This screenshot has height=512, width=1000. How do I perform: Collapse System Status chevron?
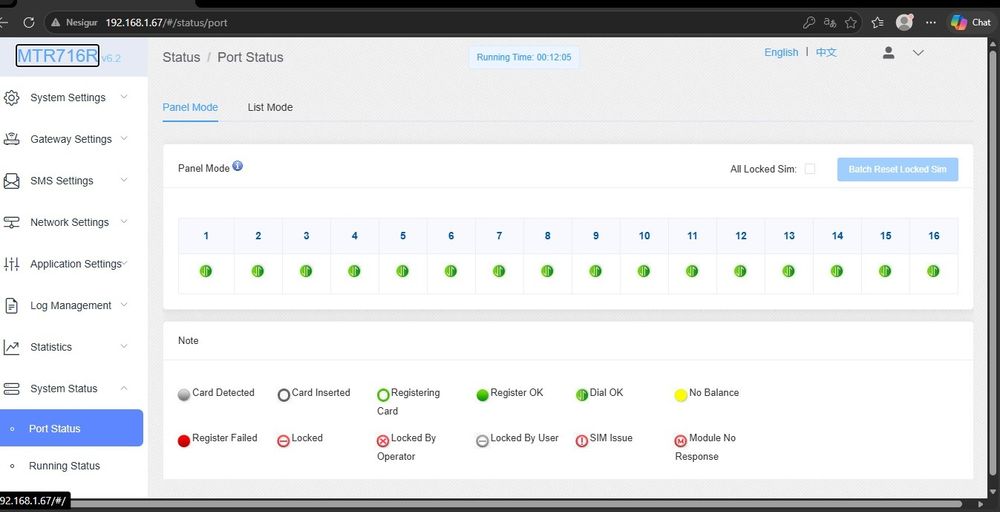pyautogui.click(x=124, y=388)
